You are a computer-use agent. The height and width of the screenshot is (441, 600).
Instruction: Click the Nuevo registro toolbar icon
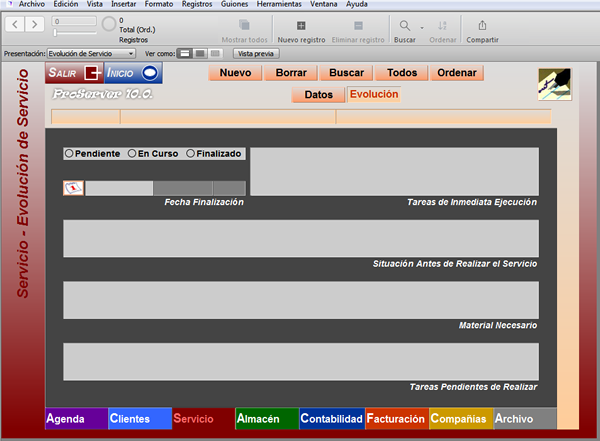click(x=301, y=26)
